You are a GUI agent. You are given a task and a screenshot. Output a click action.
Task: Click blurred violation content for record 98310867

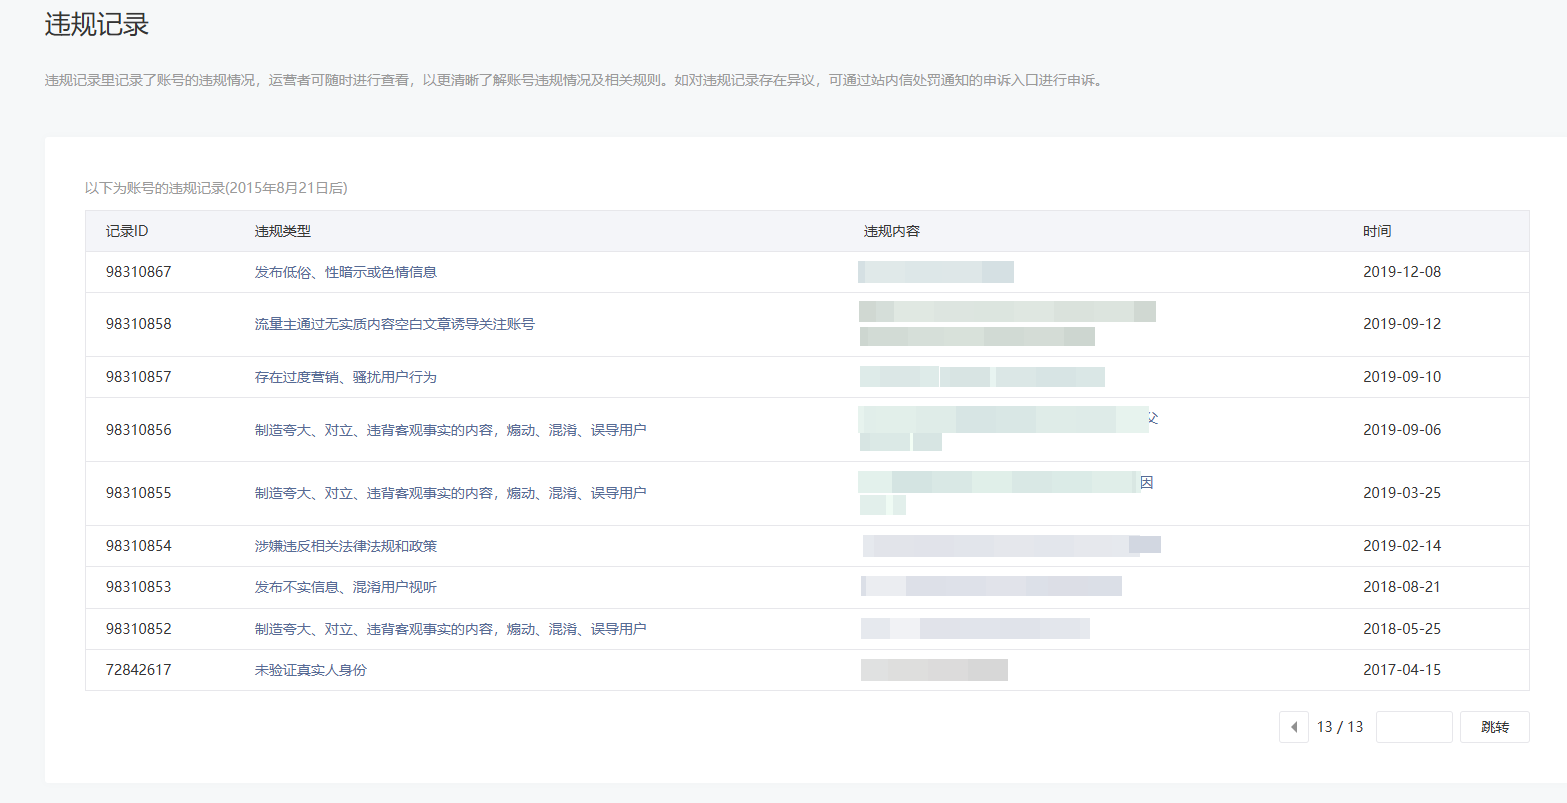coord(936,272)
